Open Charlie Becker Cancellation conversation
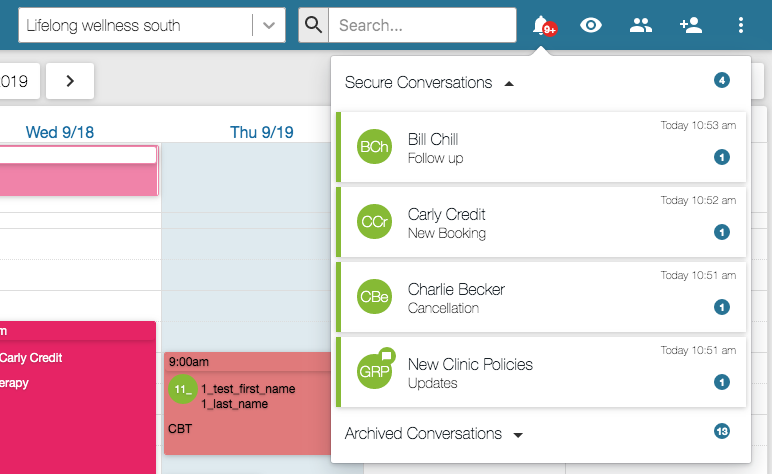Viewport: 772px width, 474px height. pos(541,297)
